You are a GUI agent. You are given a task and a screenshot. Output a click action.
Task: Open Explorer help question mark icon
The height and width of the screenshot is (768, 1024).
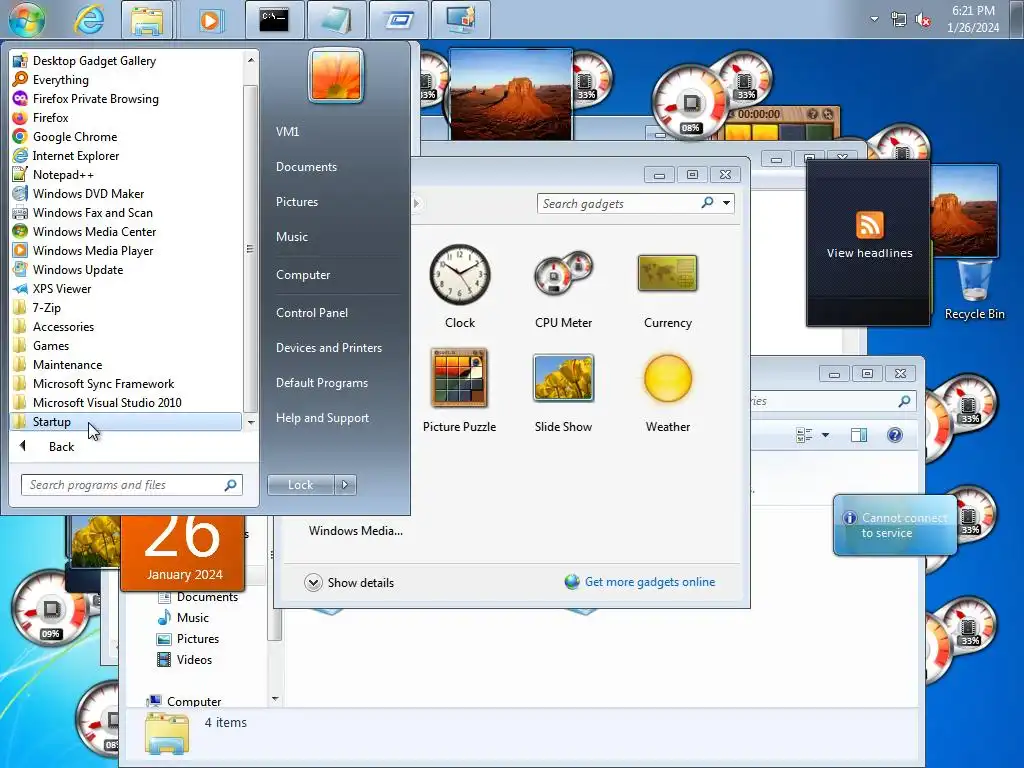[x=895, y=435]
